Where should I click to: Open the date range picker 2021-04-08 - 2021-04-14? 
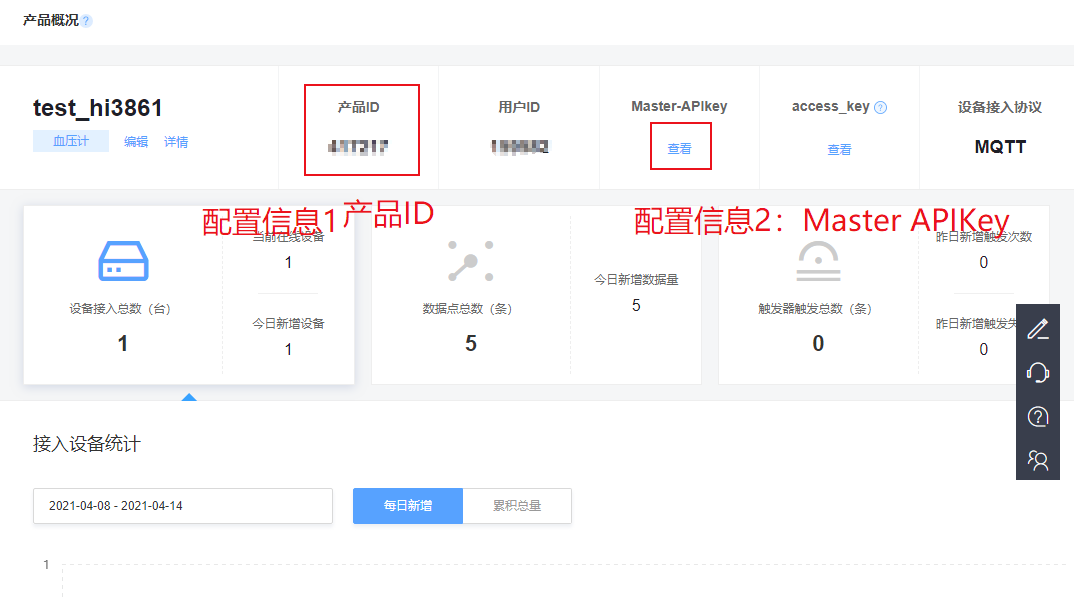tap(182, 506)
